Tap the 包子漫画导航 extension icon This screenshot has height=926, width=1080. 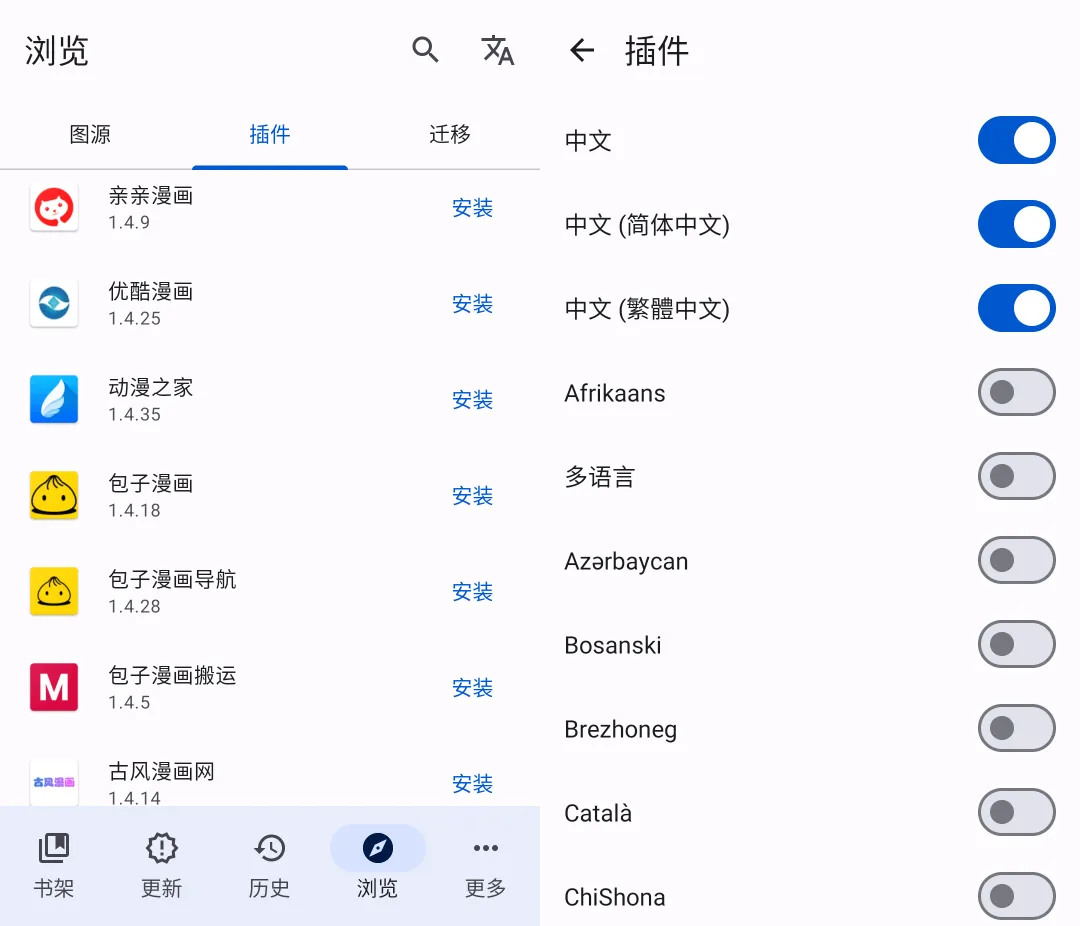tap(54, 591)
